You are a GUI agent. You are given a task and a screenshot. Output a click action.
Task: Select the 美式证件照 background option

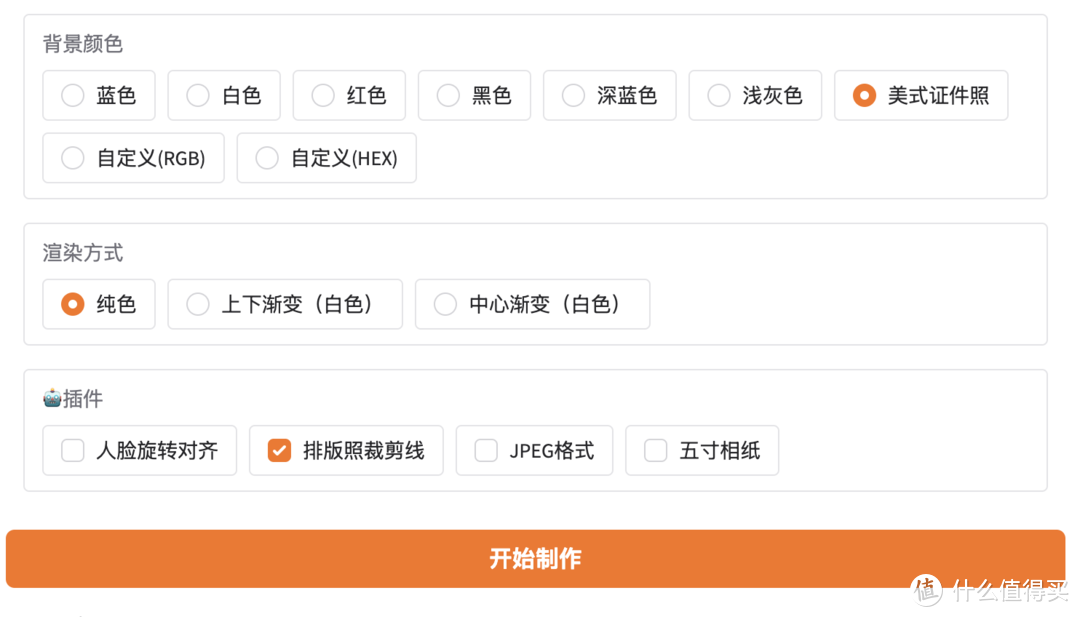(x=920, y=95)
